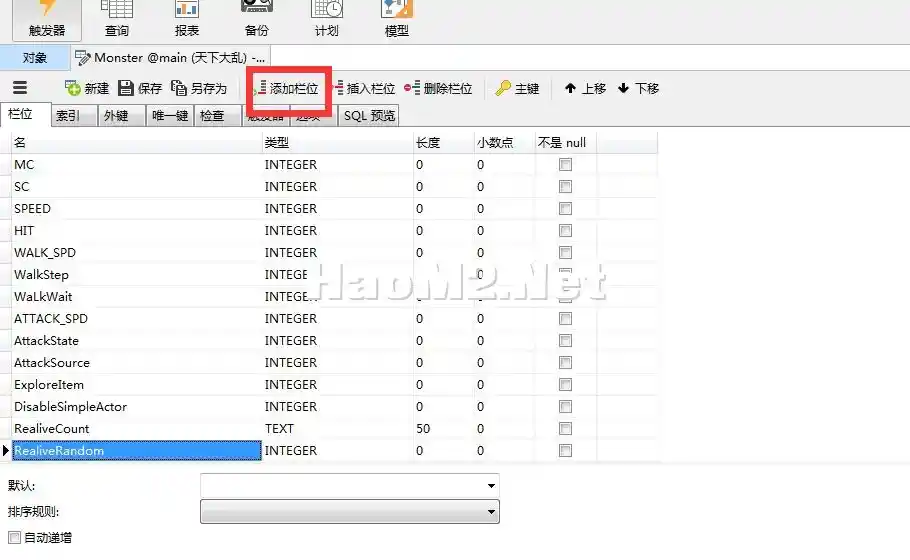
Task: Click the 不是 null column header
Action: [x=565, y=143]
